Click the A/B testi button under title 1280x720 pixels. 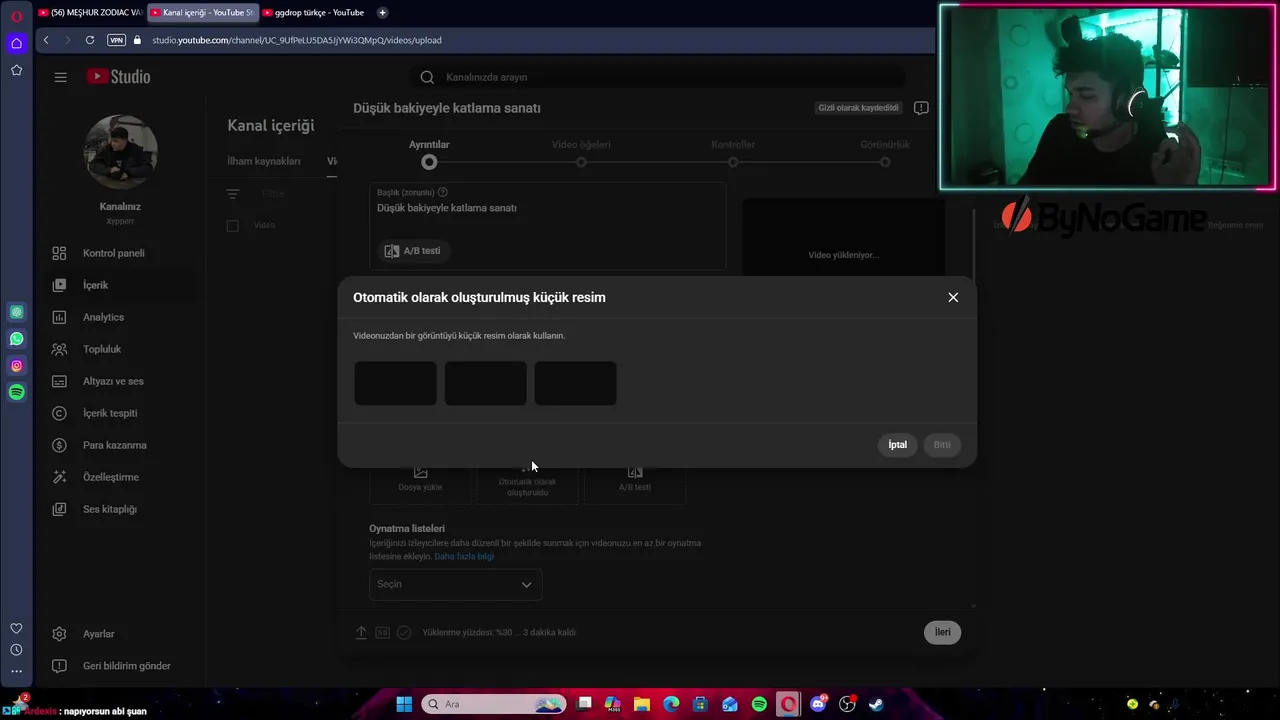(413, 251)
